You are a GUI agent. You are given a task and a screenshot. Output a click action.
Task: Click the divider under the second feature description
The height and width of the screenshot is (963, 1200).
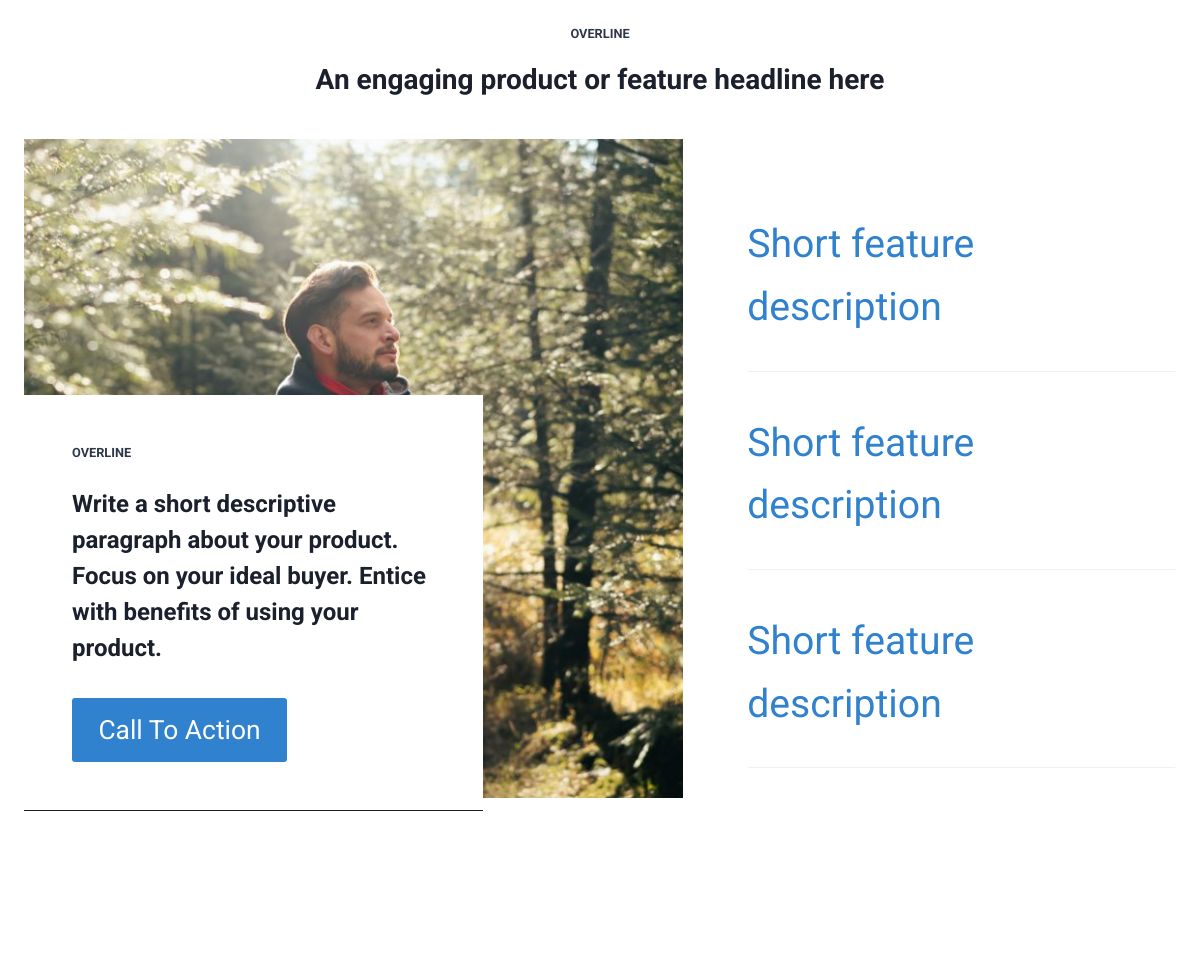960,570
